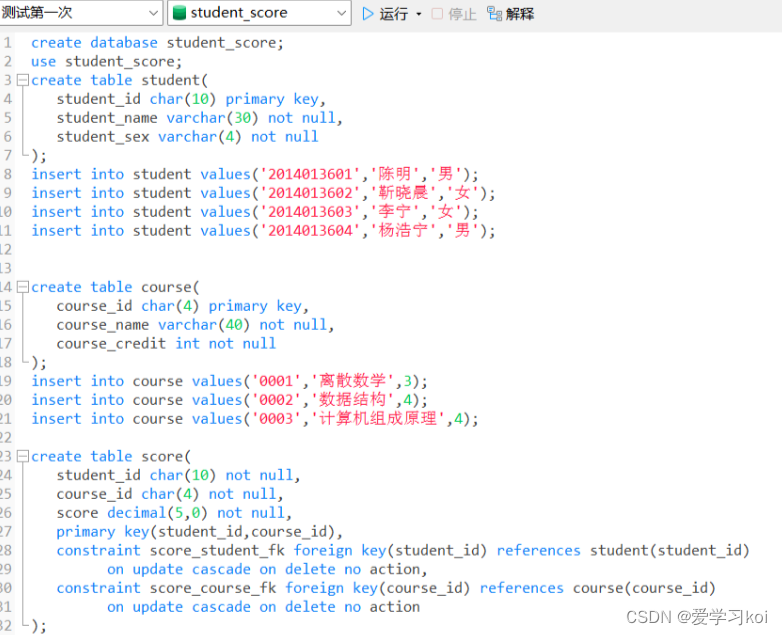782x635 pixels.
Task: Click the 'use student_score;' line
Action: pos(106,61)
